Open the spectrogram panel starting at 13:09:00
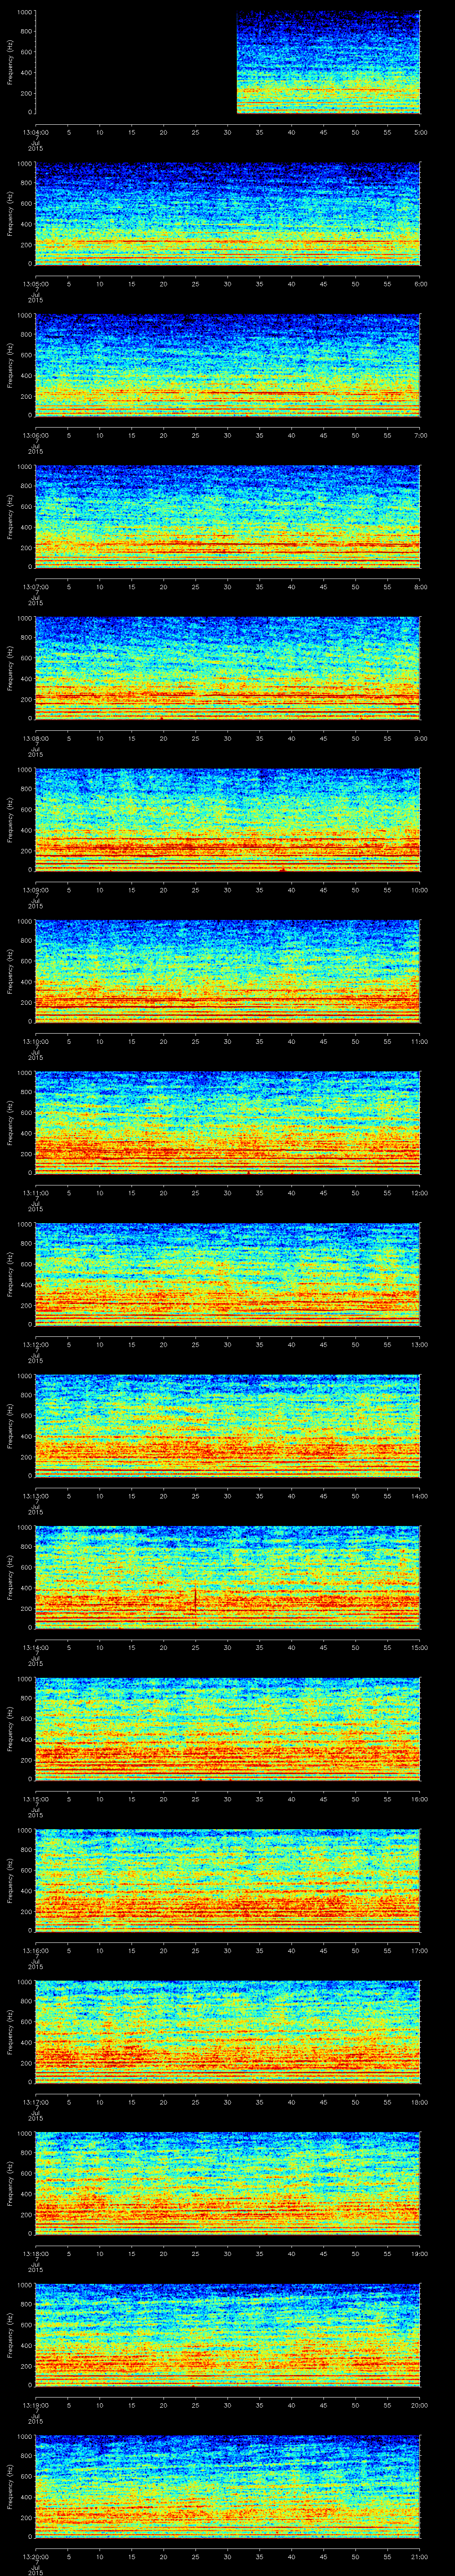Image resolution: width=455 pixels, height=2576 pixels. (228, 821)
